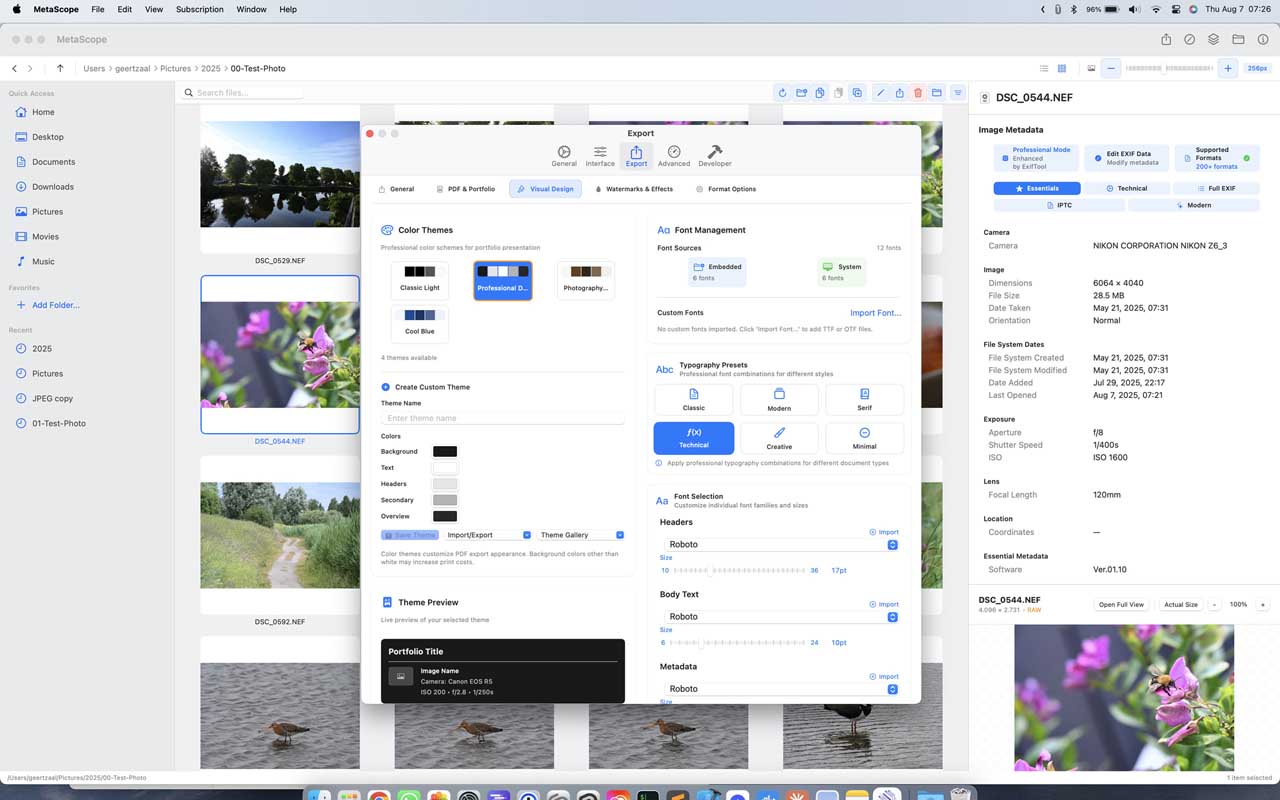Click the Import Font... link
The width and height of the screenshot is (1280, 800).
tap(875, 313)
